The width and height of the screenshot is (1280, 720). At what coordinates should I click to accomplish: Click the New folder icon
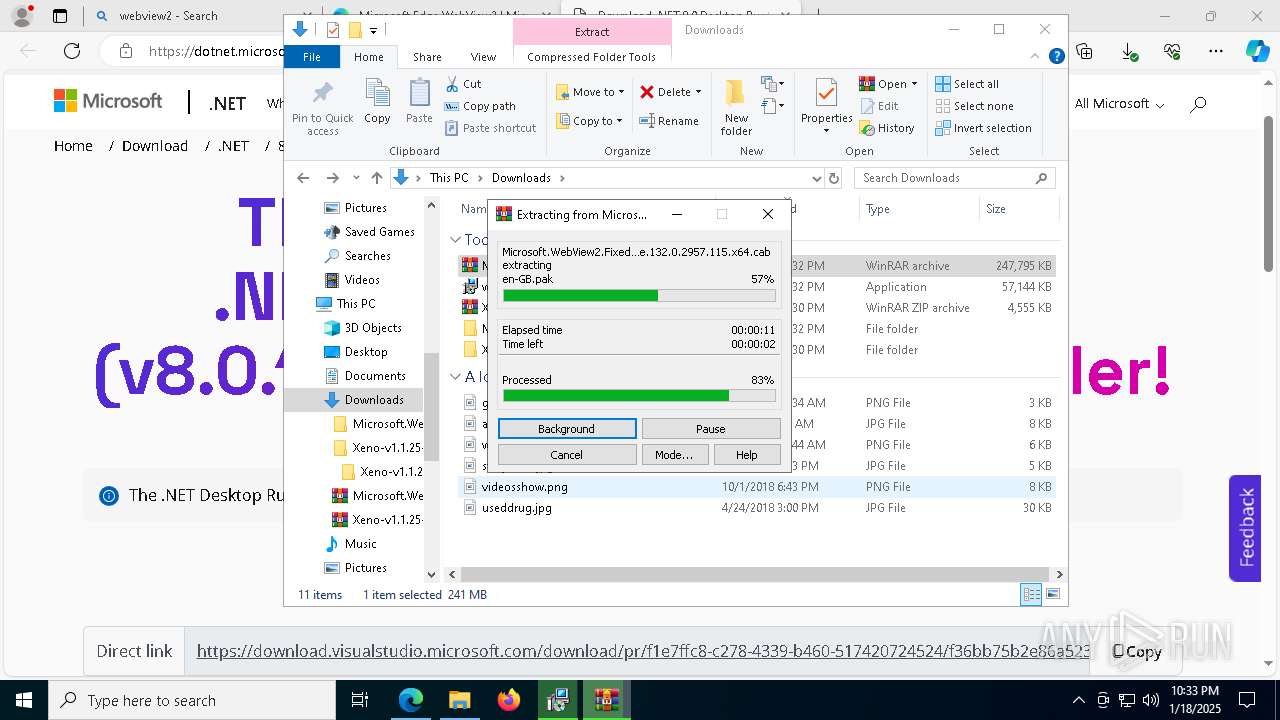[x=736, y=108]
